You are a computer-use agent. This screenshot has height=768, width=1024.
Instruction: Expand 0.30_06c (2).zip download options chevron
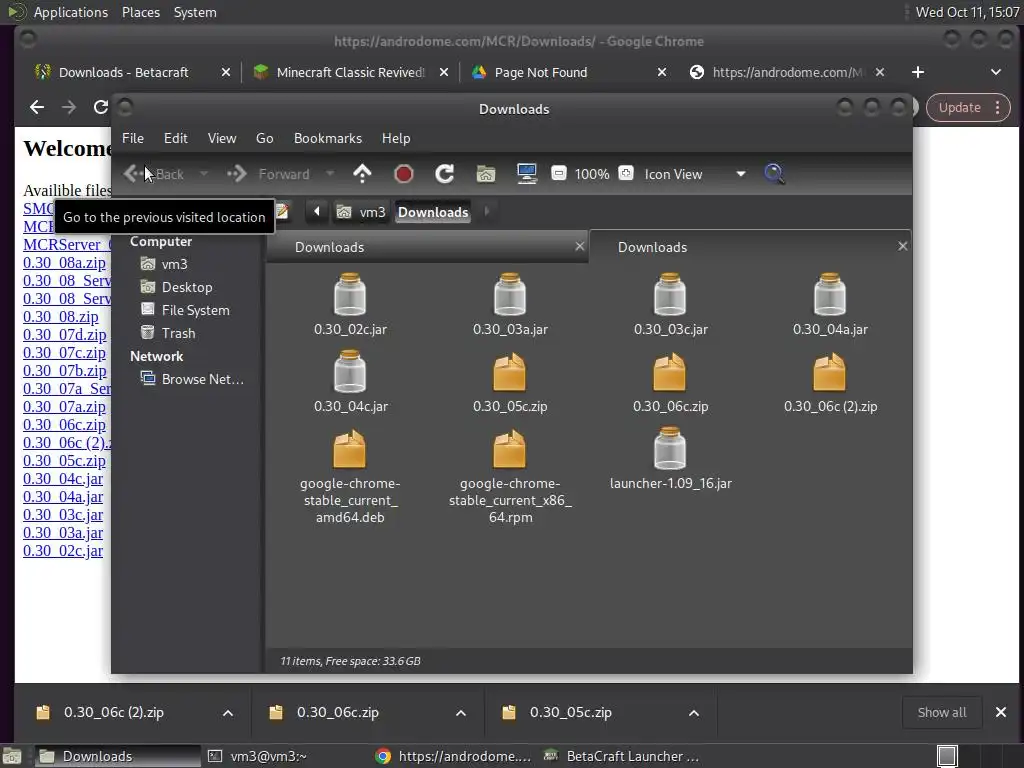click(x=228, y=713)
